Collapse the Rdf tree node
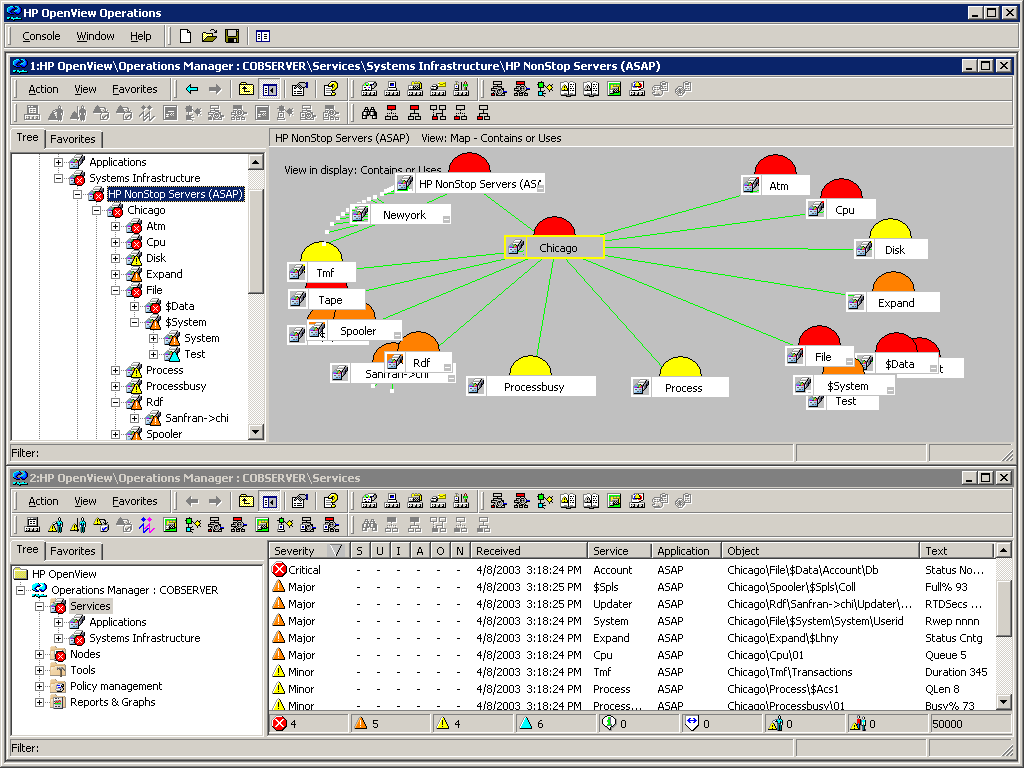The height and width of the screenshot is (768, 1024). click(116, 402)
